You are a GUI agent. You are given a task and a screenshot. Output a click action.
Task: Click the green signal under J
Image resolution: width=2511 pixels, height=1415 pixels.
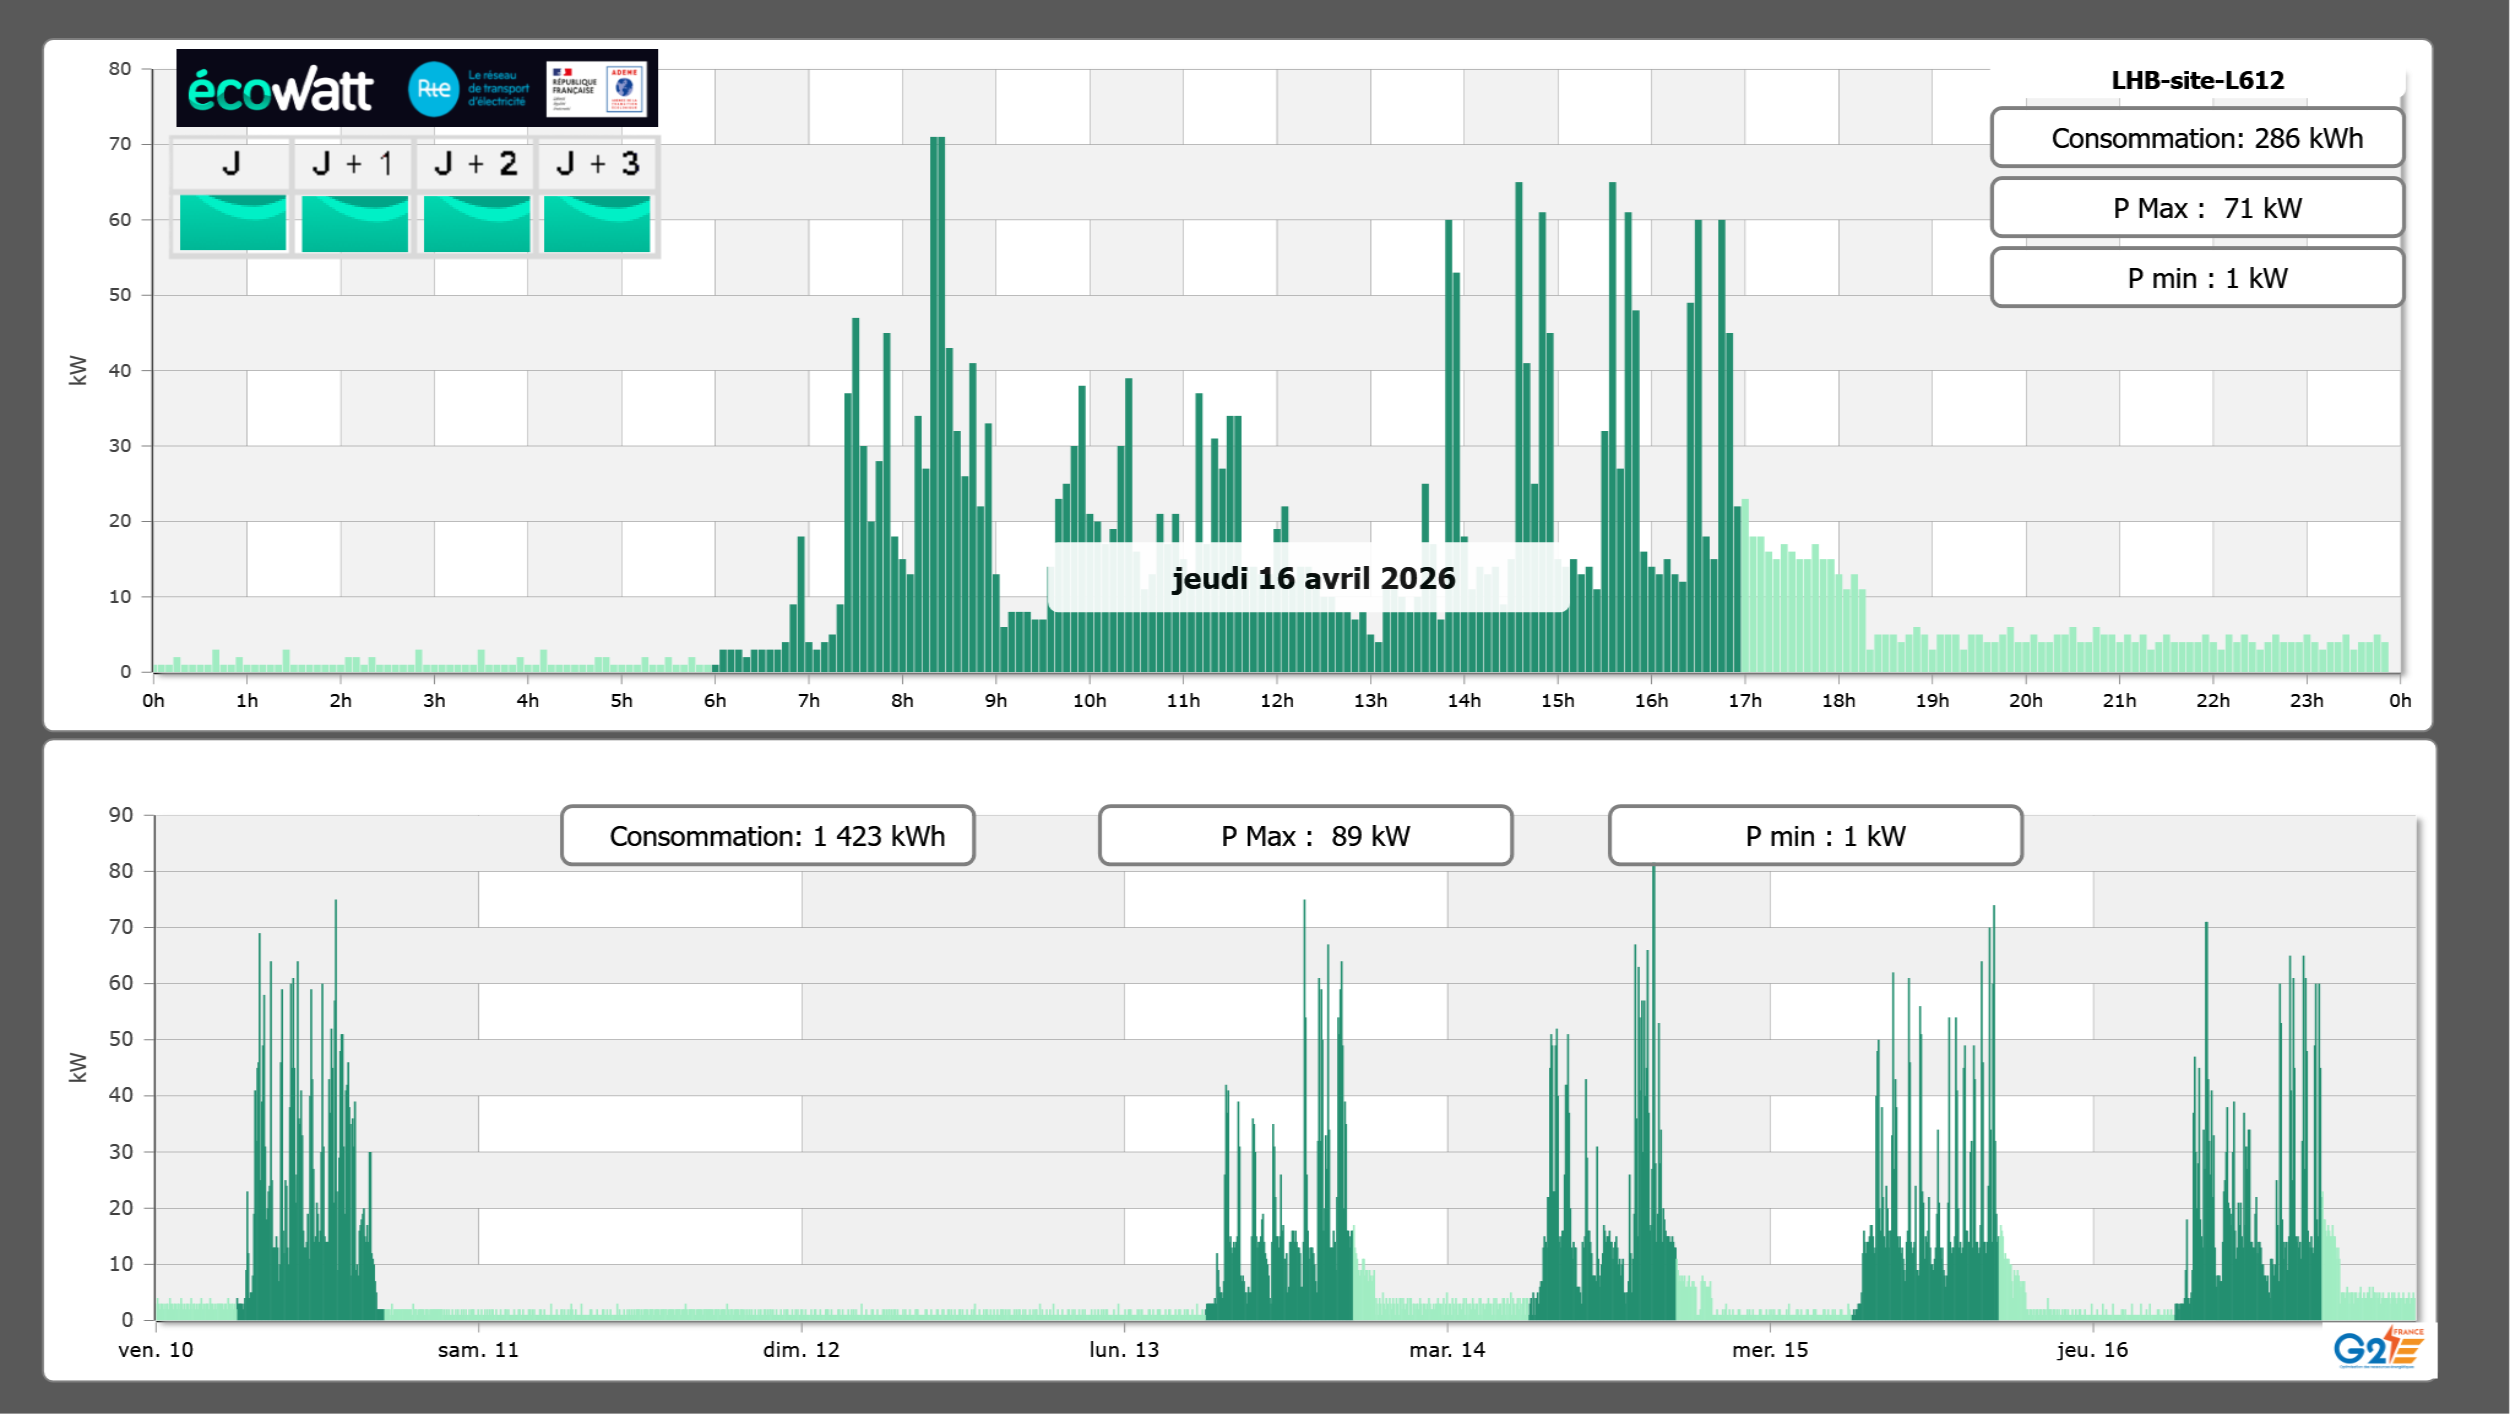click(x=232, y=222)
